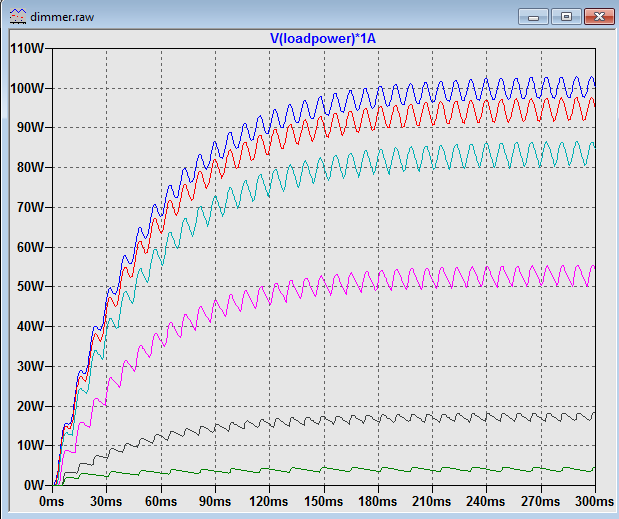The width and height of the screenshot is (619, 519).
Task: Click the 210ms time axis label
Action: tap(432, 501)
